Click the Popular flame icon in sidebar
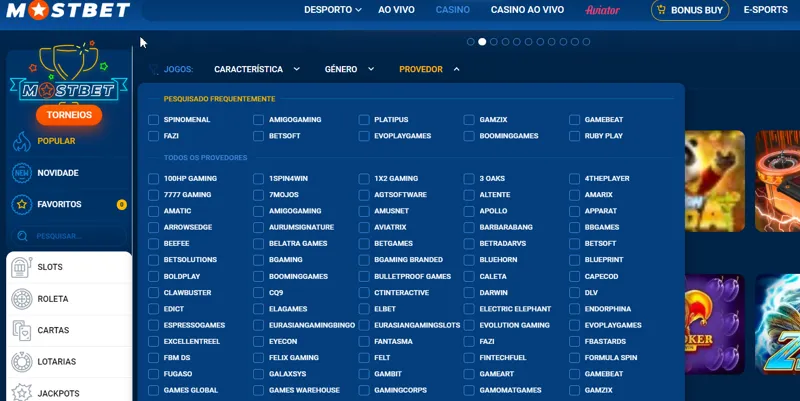 tap(22, 141)
